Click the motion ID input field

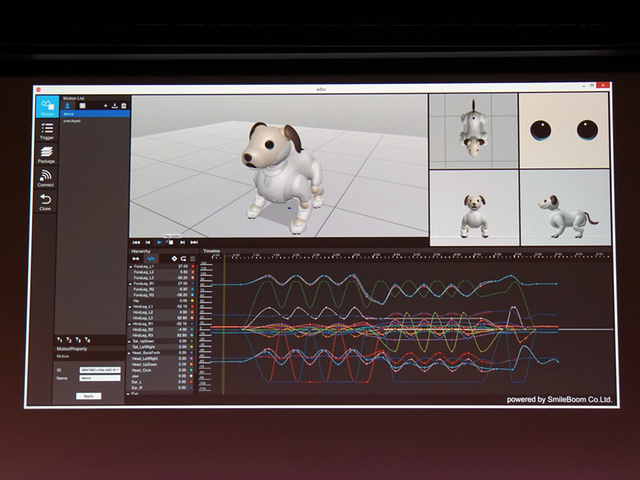click(x=100, y=370)
